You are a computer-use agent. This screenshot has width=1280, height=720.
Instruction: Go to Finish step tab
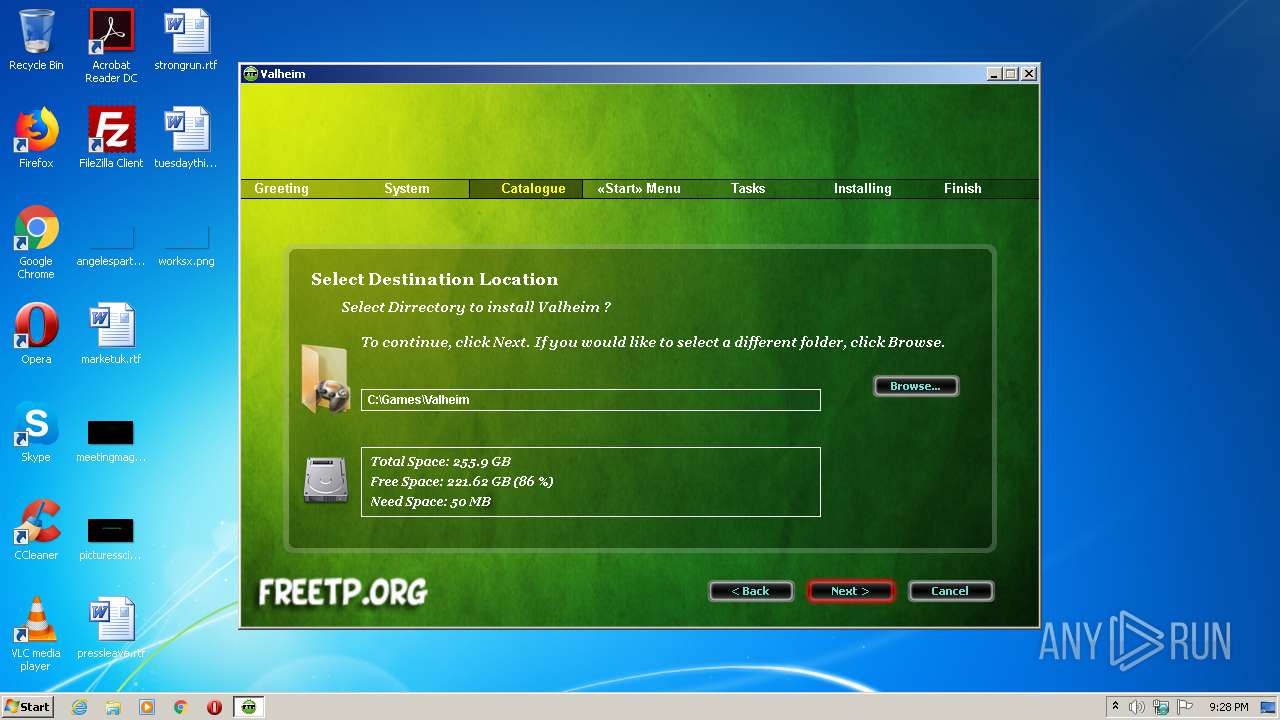coord(963,188)
